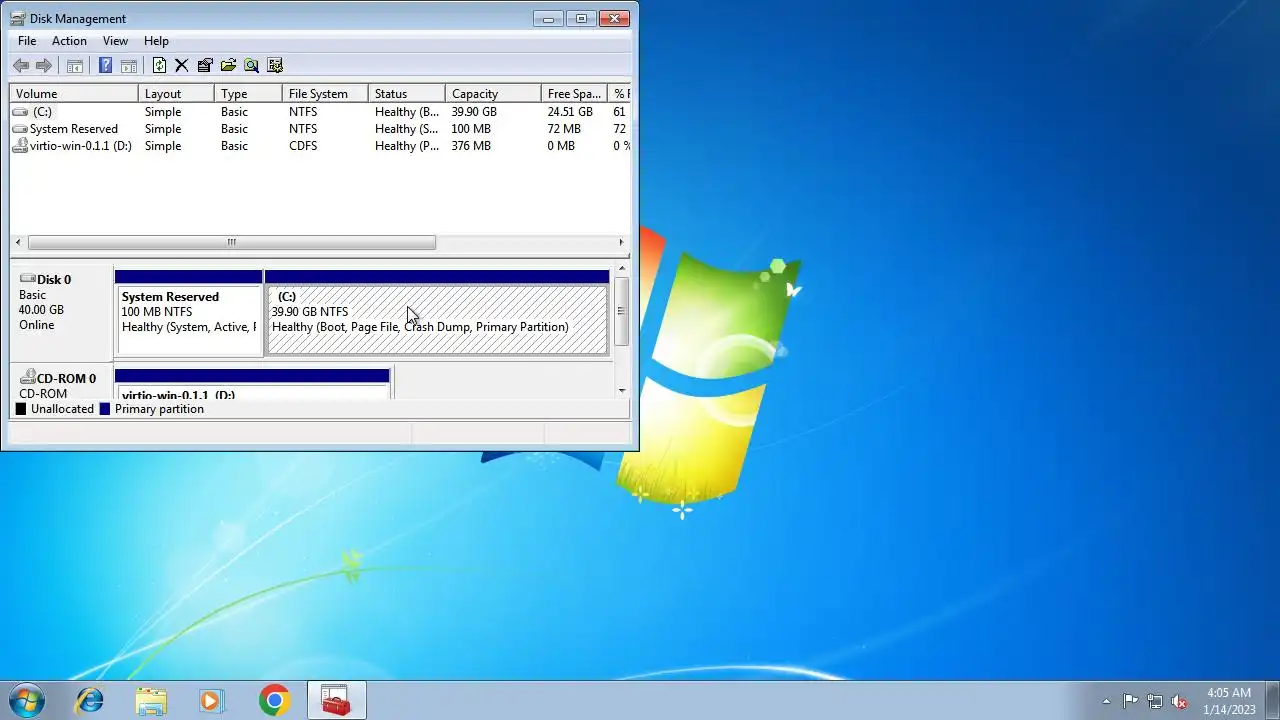Screen dimensions: 1280x720
Task: Select the Disk 0 label panel
Action: (x=62, y=313)
